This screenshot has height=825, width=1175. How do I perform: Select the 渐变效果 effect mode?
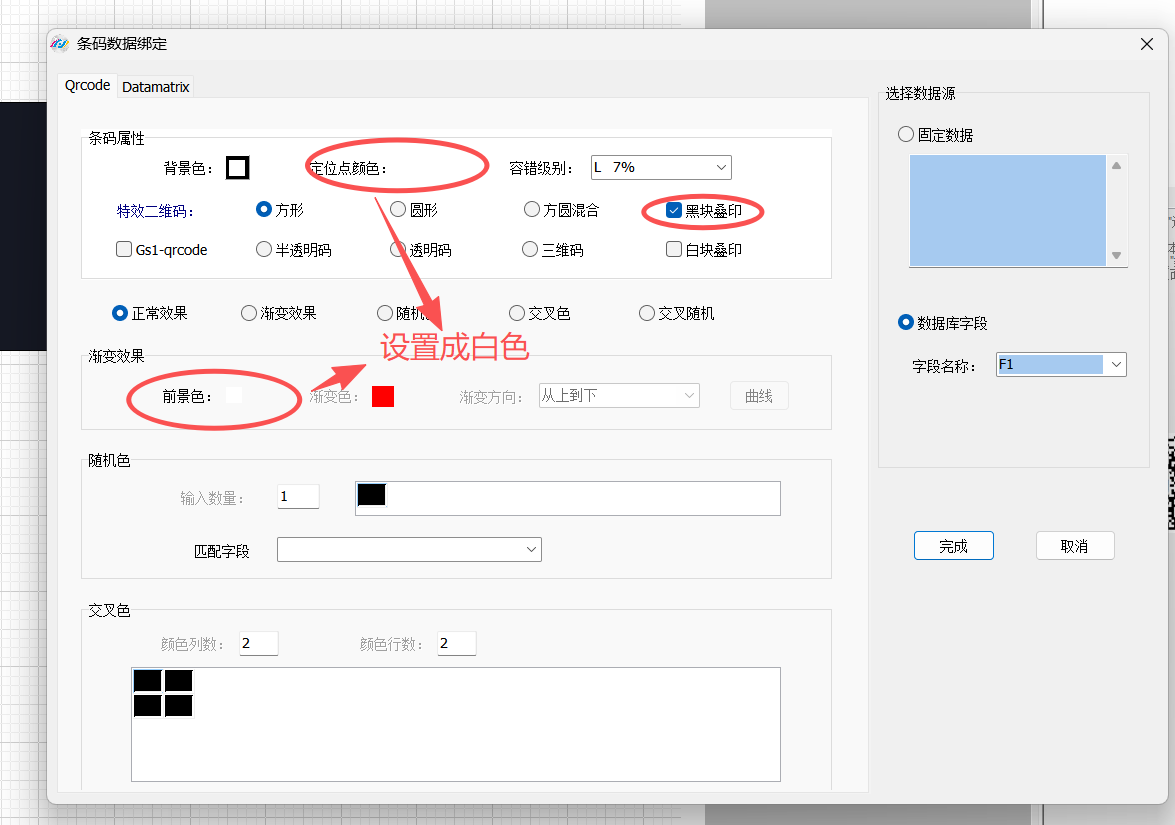pos(248,312)
